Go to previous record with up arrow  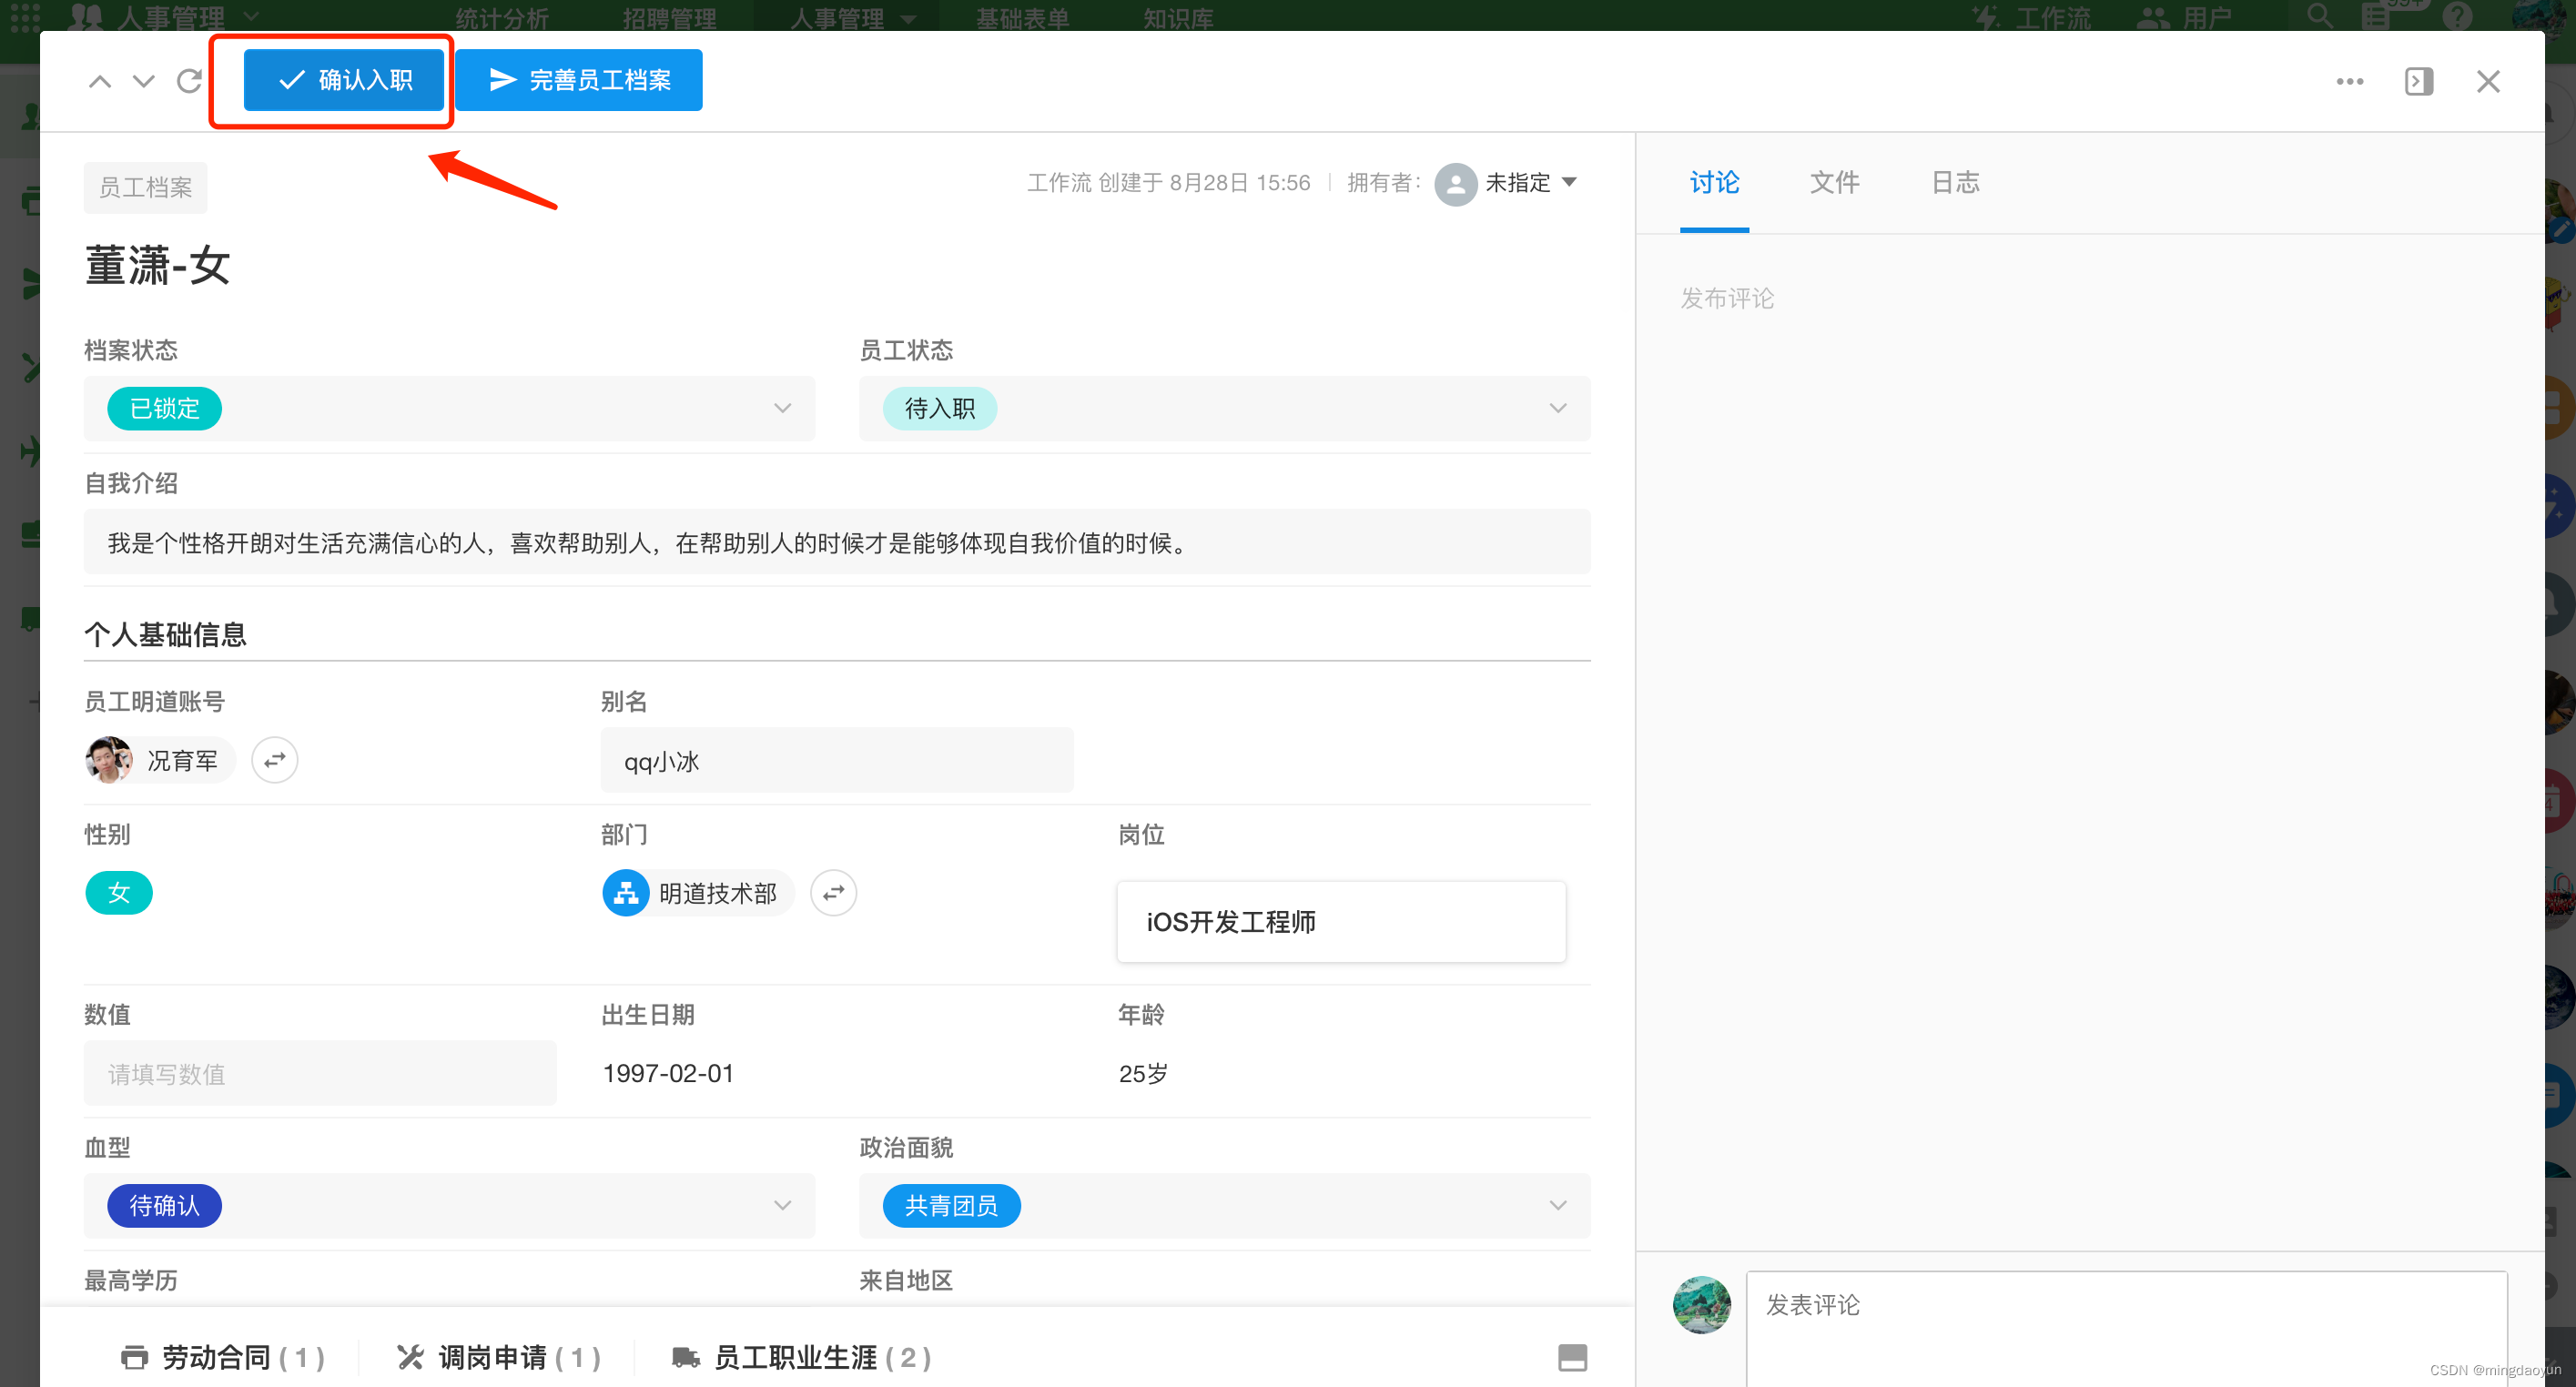tap(100, 81)
